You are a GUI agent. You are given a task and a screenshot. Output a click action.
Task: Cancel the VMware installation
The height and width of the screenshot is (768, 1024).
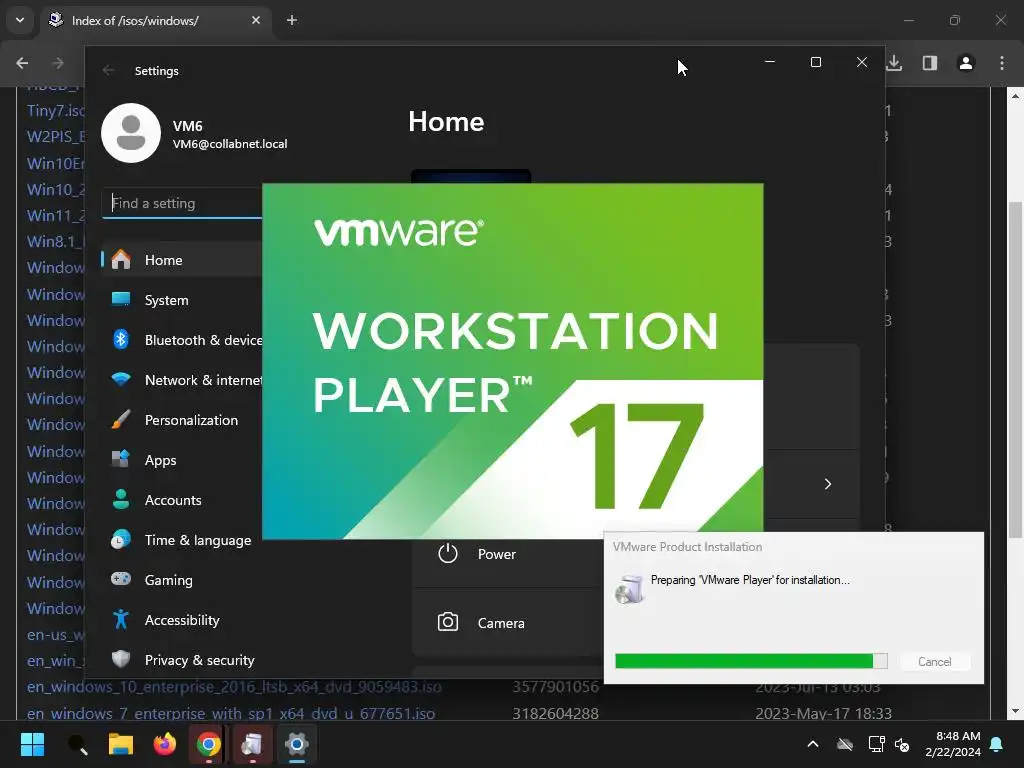pyautogui.click(x=935, y=662)
